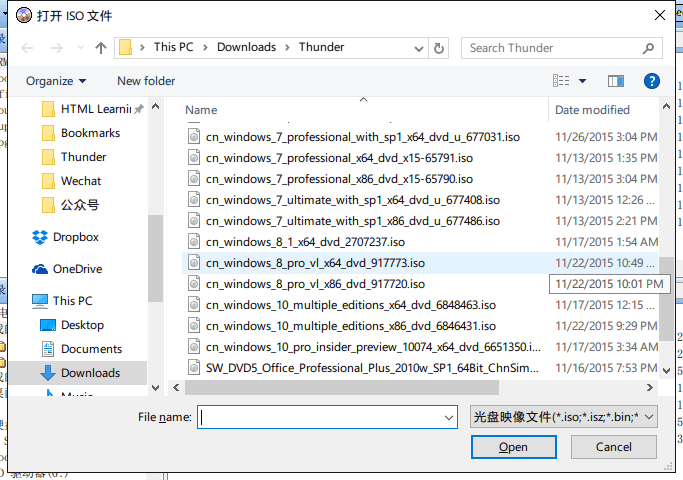
Task: Select This PC in navigation pane
Action: 62,301
